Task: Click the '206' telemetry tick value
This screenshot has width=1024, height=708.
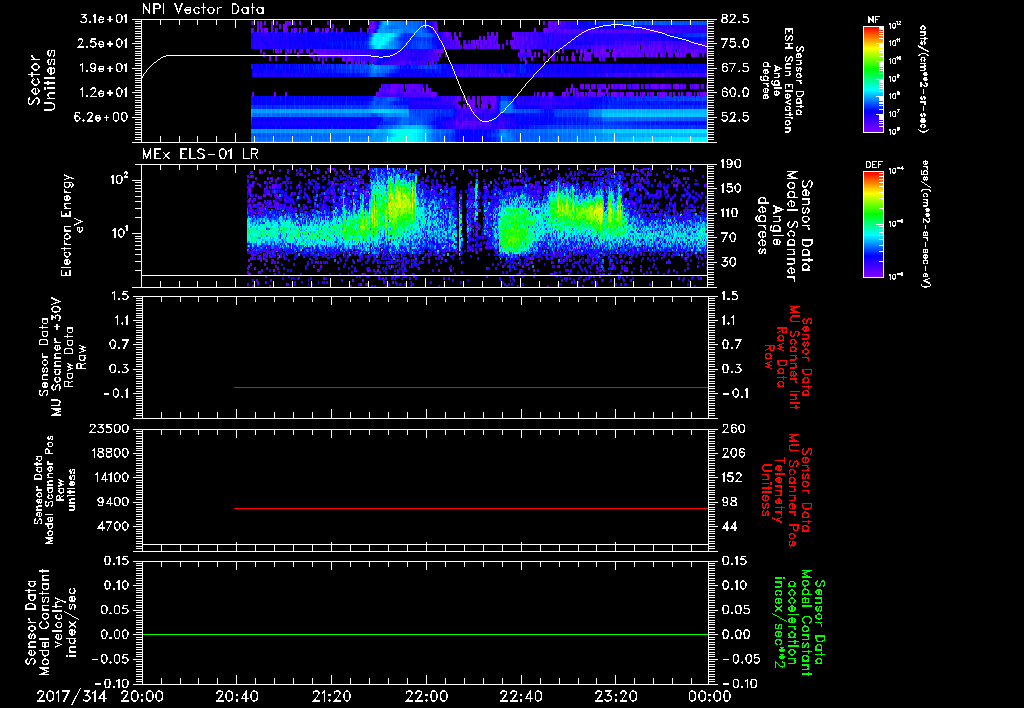Action: tap(732, 453)
